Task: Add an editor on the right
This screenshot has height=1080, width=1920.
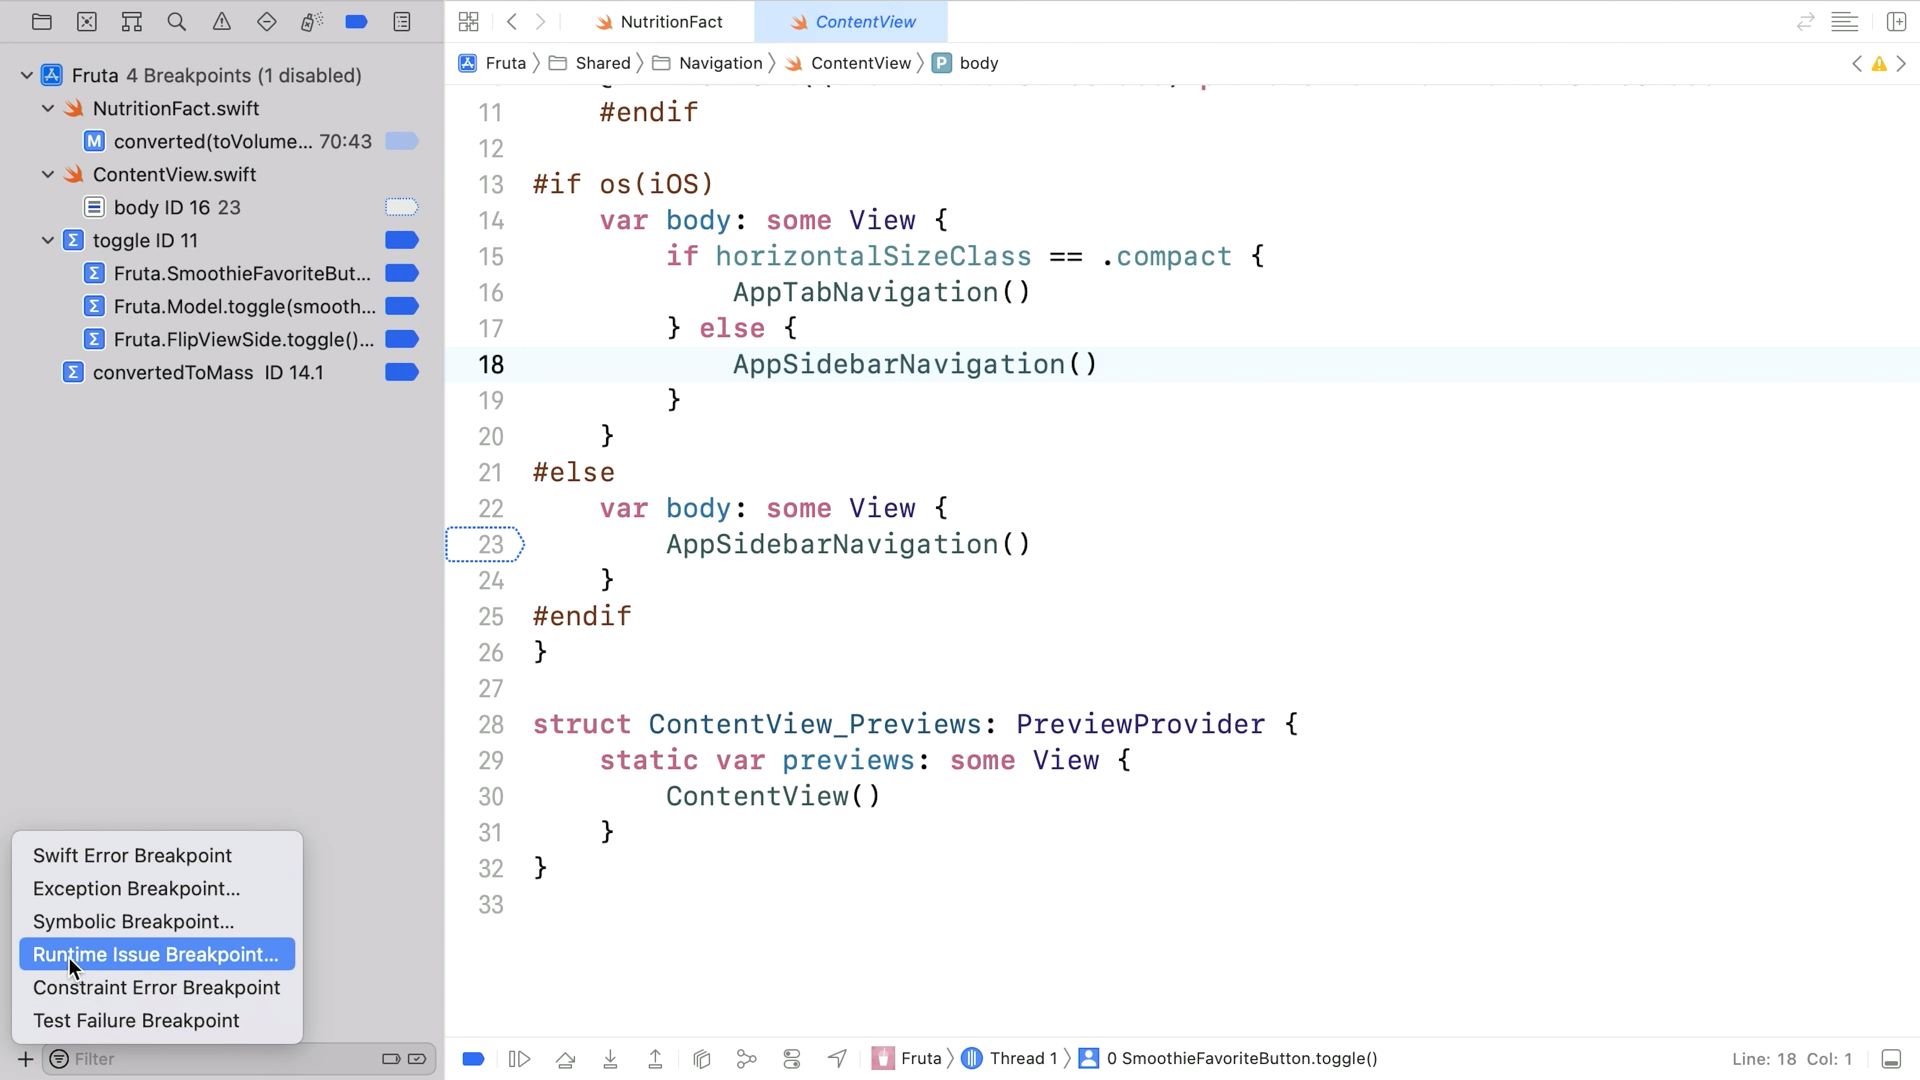Action: click(x=1896, y=22)
